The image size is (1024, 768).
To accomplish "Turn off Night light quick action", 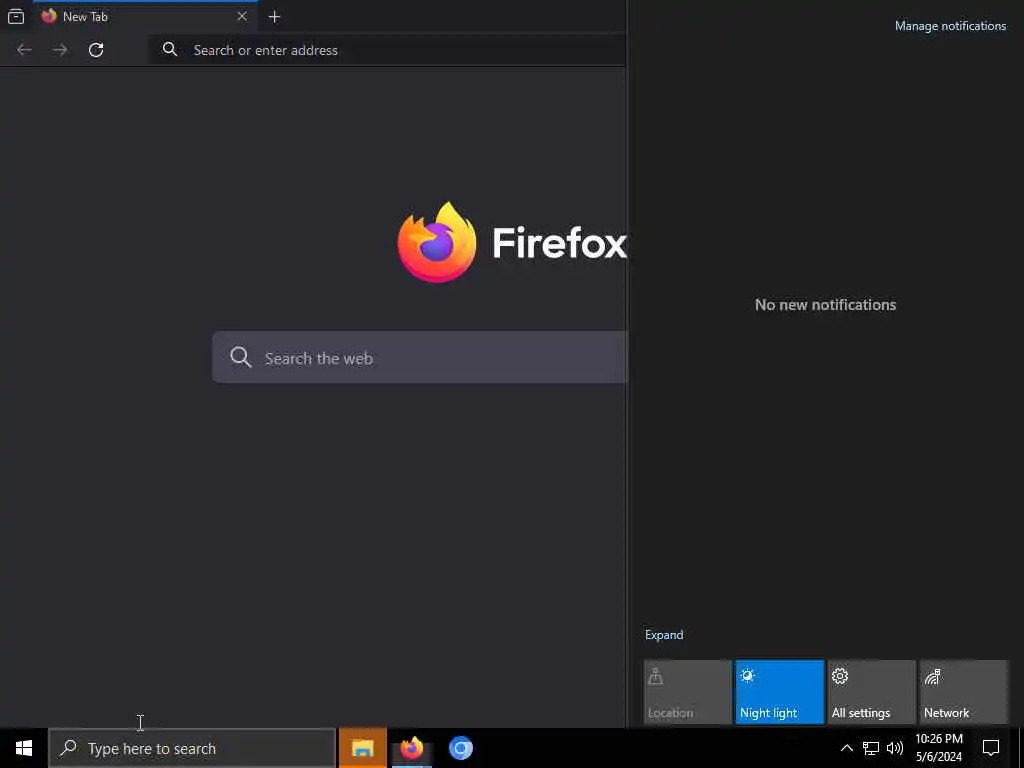I will [780, 692].
